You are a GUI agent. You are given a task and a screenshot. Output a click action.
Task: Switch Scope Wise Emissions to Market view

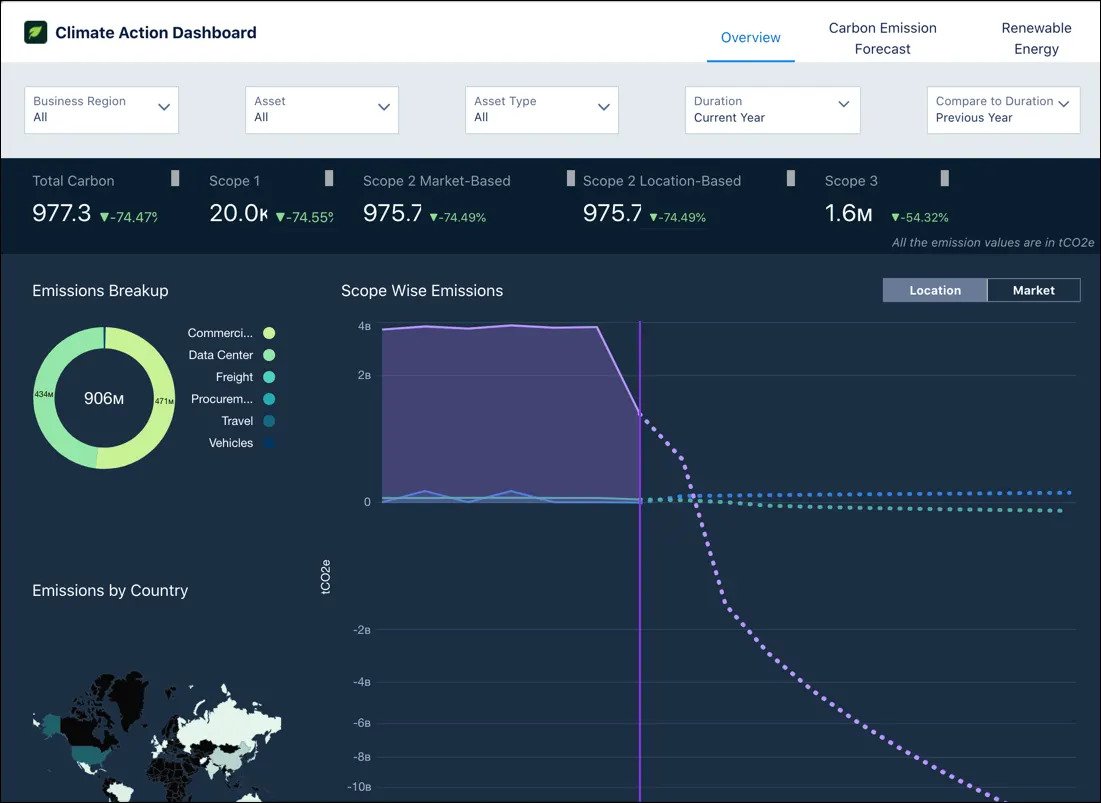coord(1034,290)
